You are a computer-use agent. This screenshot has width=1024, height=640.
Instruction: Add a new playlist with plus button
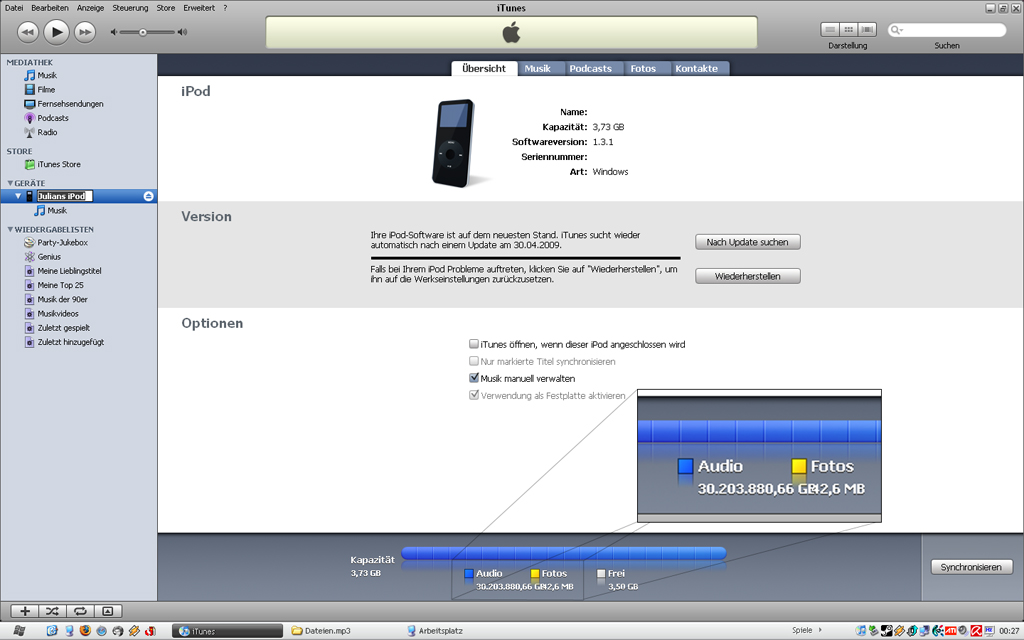pos(25,611)
